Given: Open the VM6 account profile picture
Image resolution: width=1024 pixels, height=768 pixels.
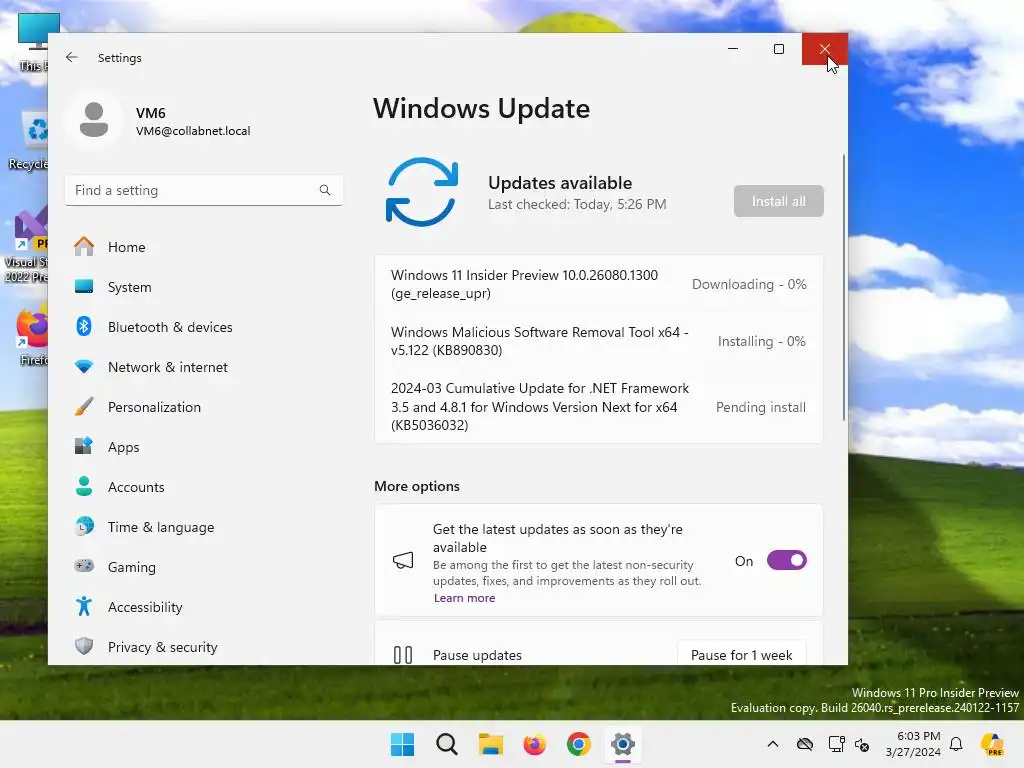Looking at the screenshot, I should (x=94, y=120).
